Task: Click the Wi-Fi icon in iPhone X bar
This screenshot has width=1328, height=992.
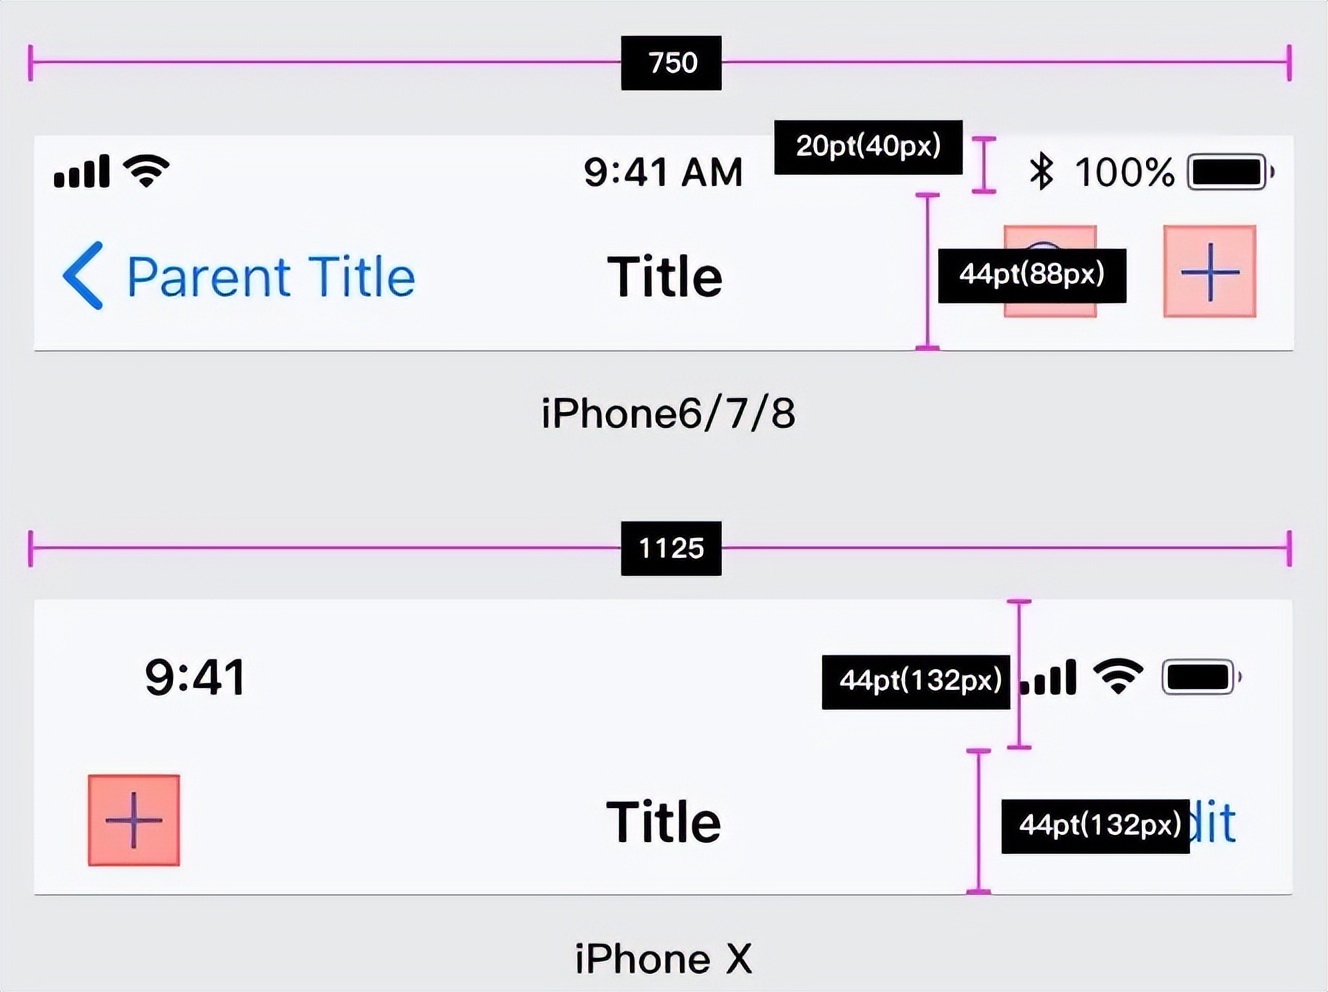Action: [x=1118, y=677]
